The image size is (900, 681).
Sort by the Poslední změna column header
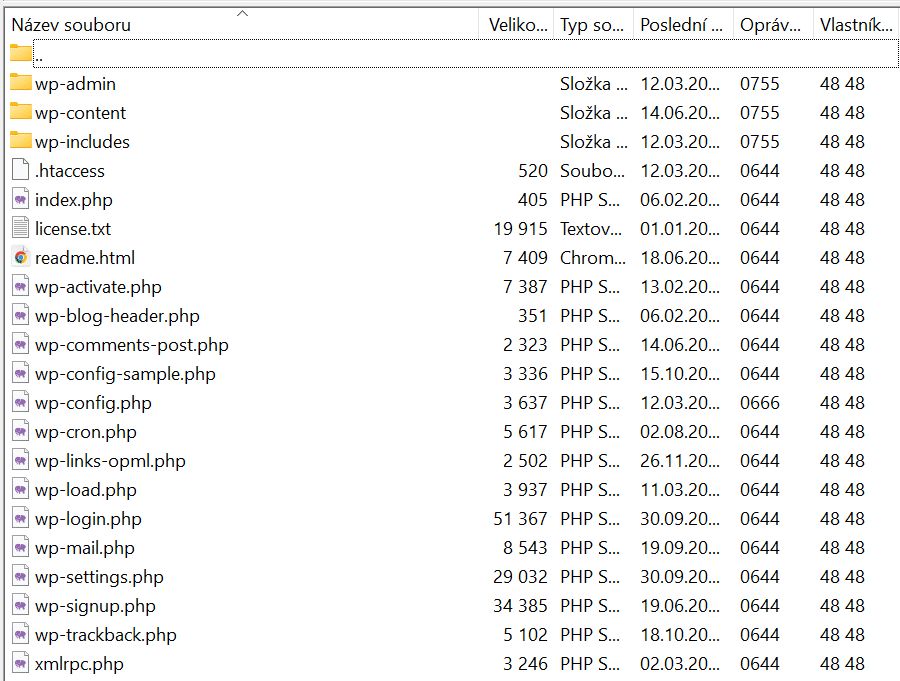click(683, 24)
